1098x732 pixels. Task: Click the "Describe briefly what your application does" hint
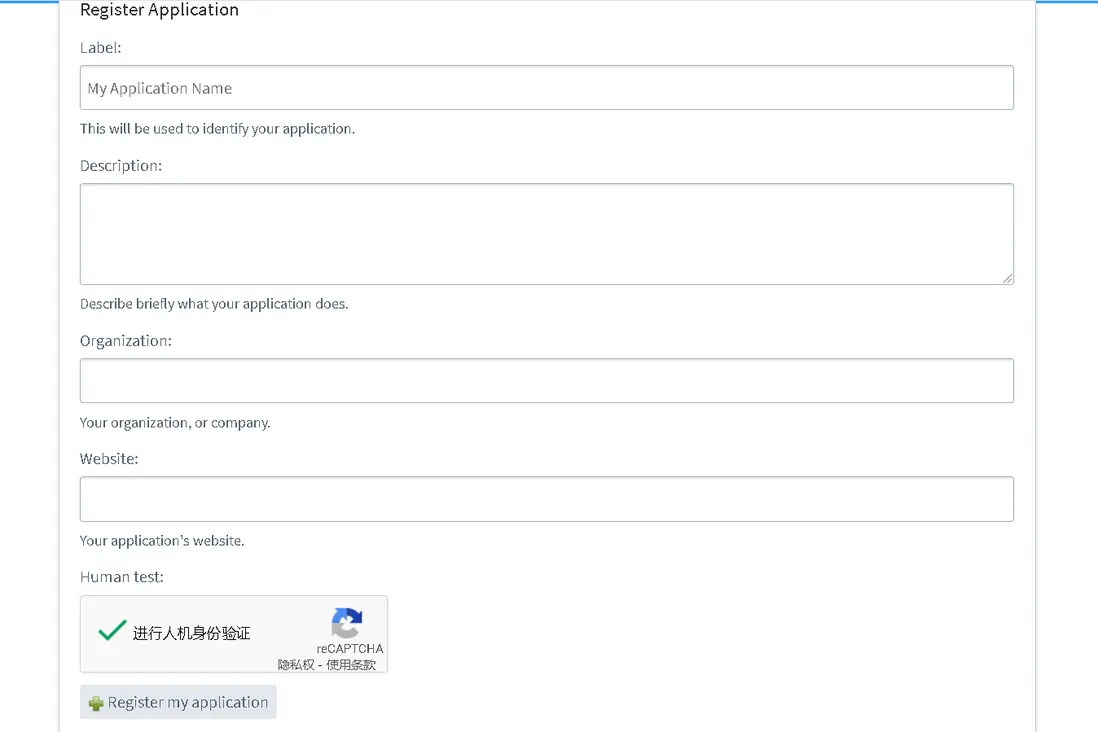tap(214, 304)
